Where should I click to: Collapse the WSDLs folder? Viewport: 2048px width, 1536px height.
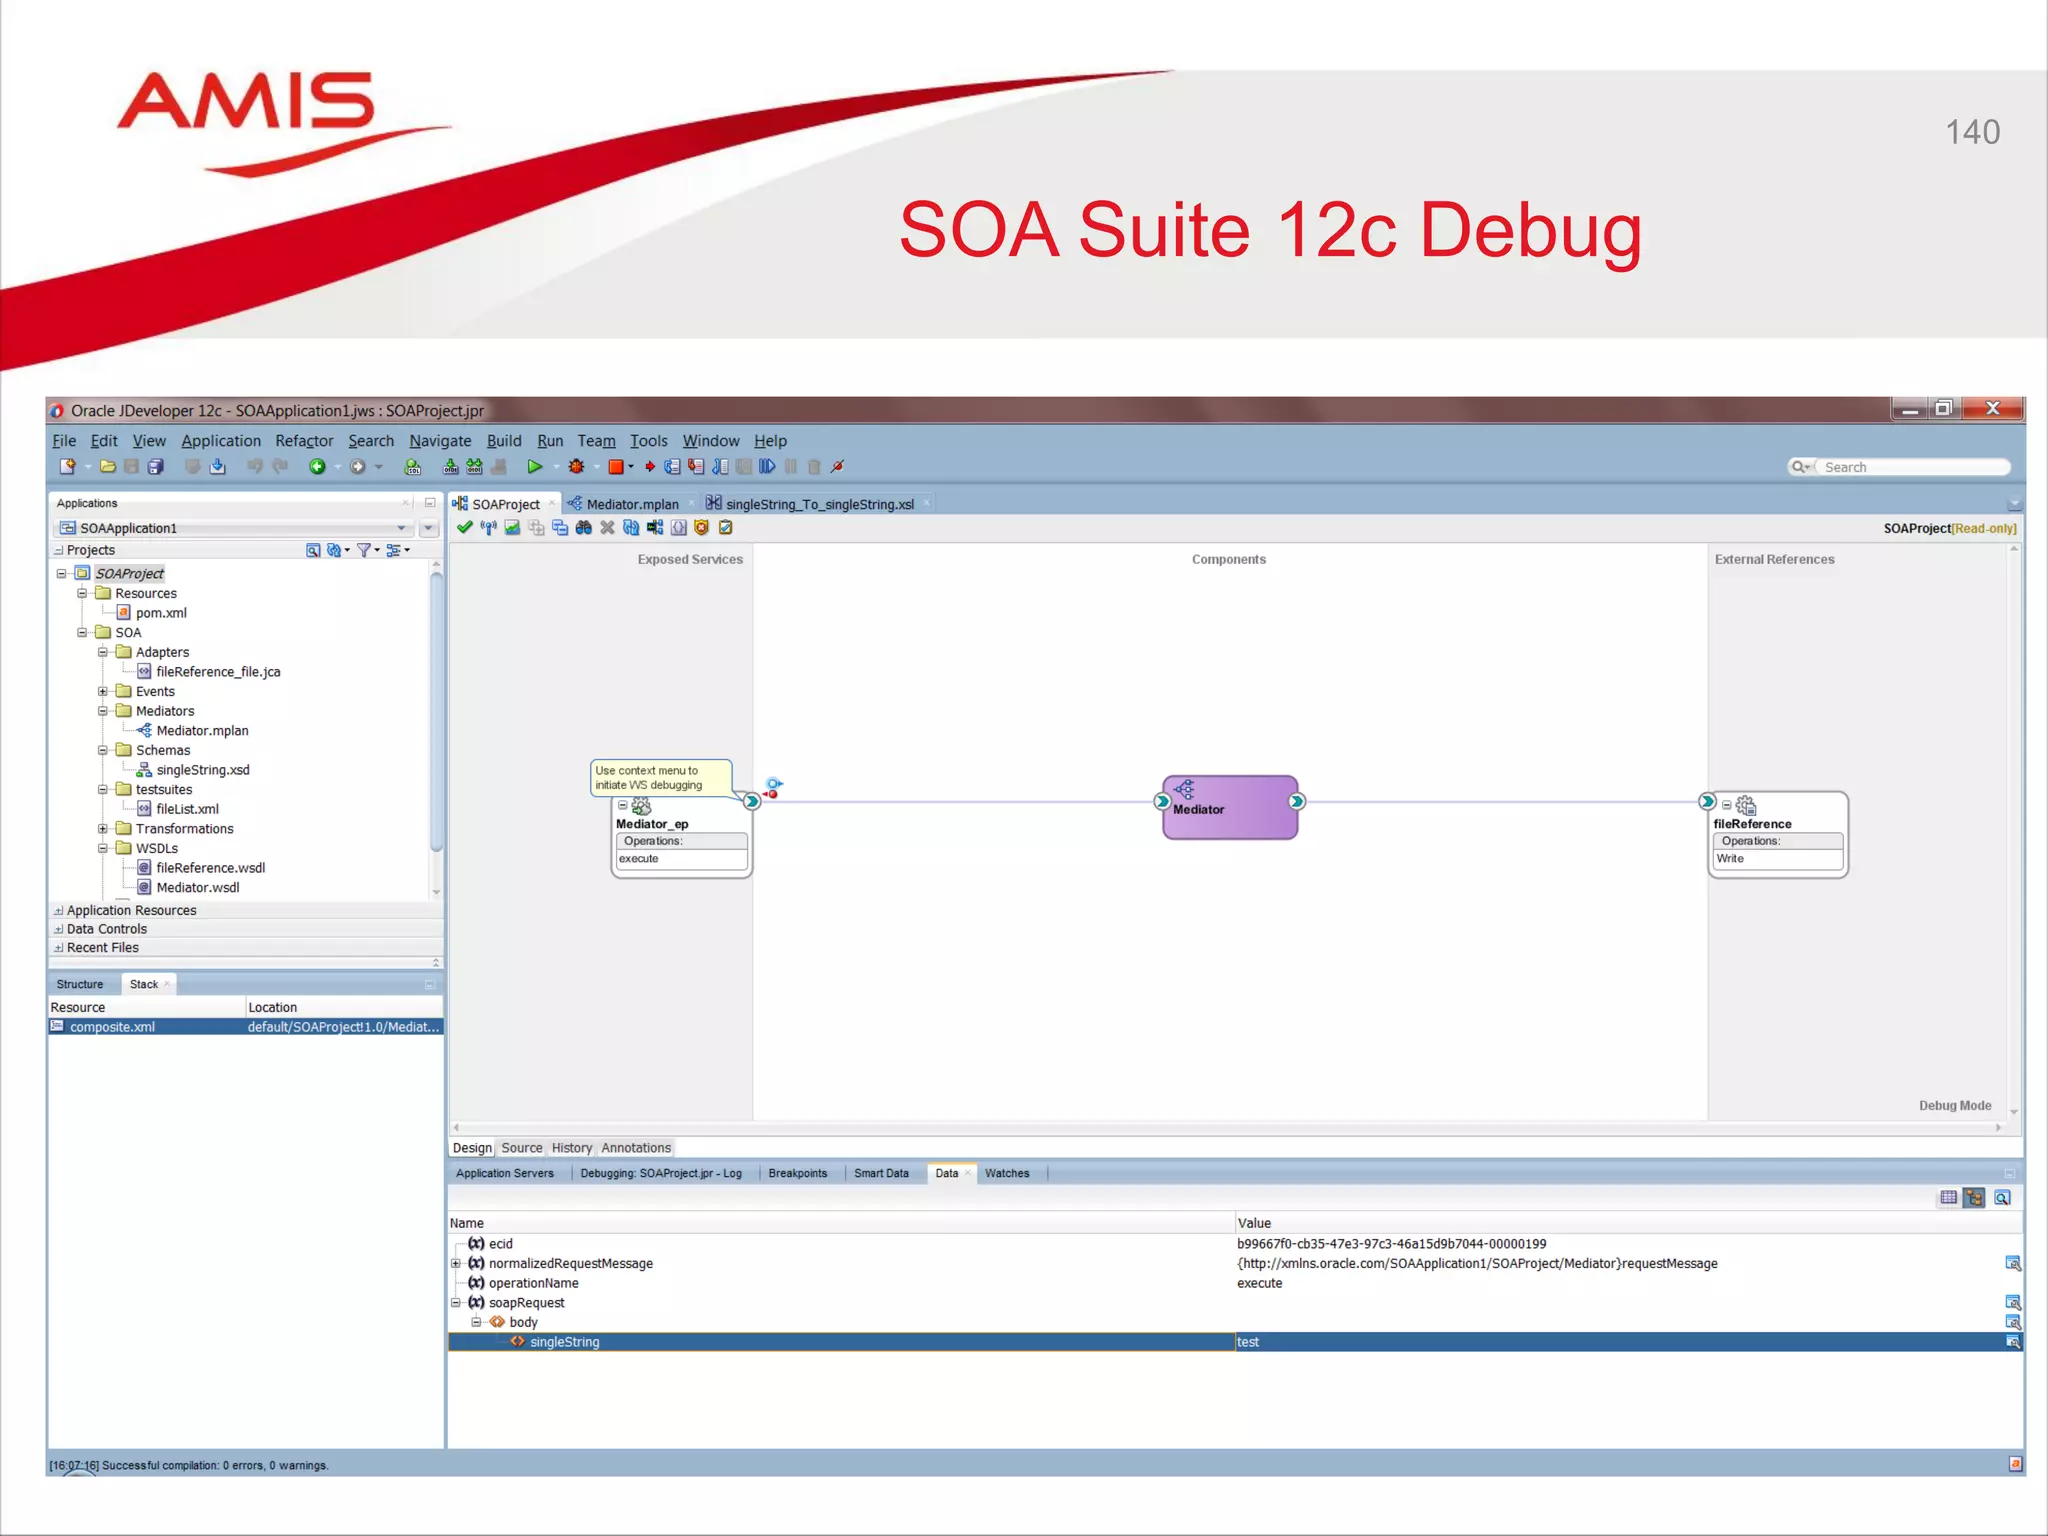[102, 848]
